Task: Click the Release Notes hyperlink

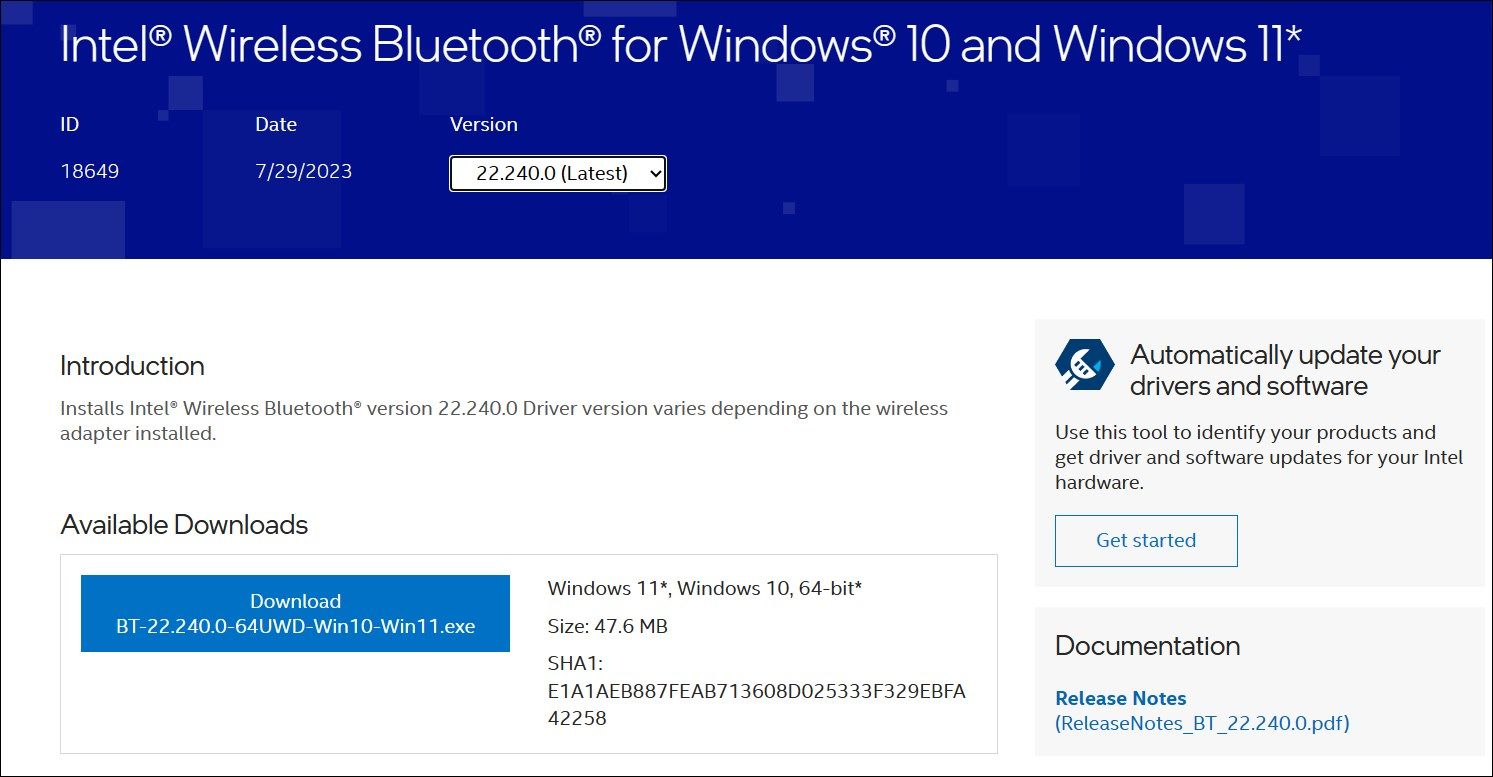Action: [x=1120, y=698]
